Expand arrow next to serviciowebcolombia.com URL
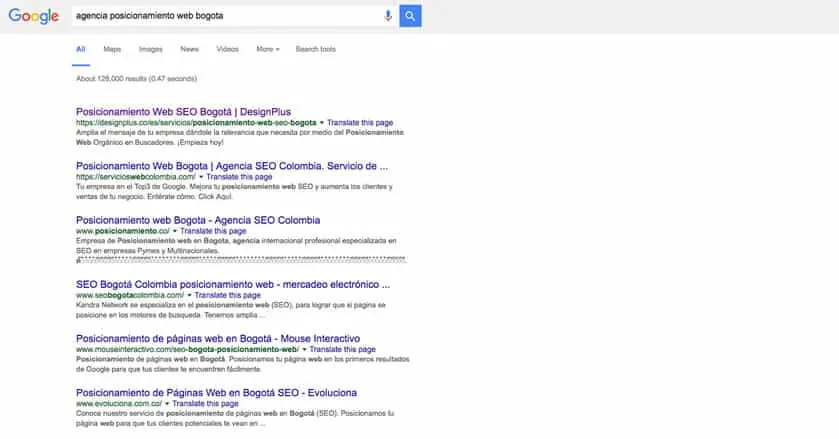839x439 pixels. coord(201,177)
